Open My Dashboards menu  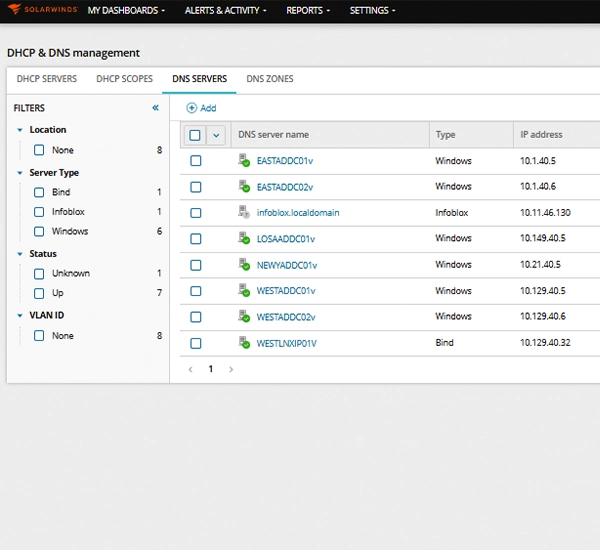pyautogui.click(x=126, y=10)
